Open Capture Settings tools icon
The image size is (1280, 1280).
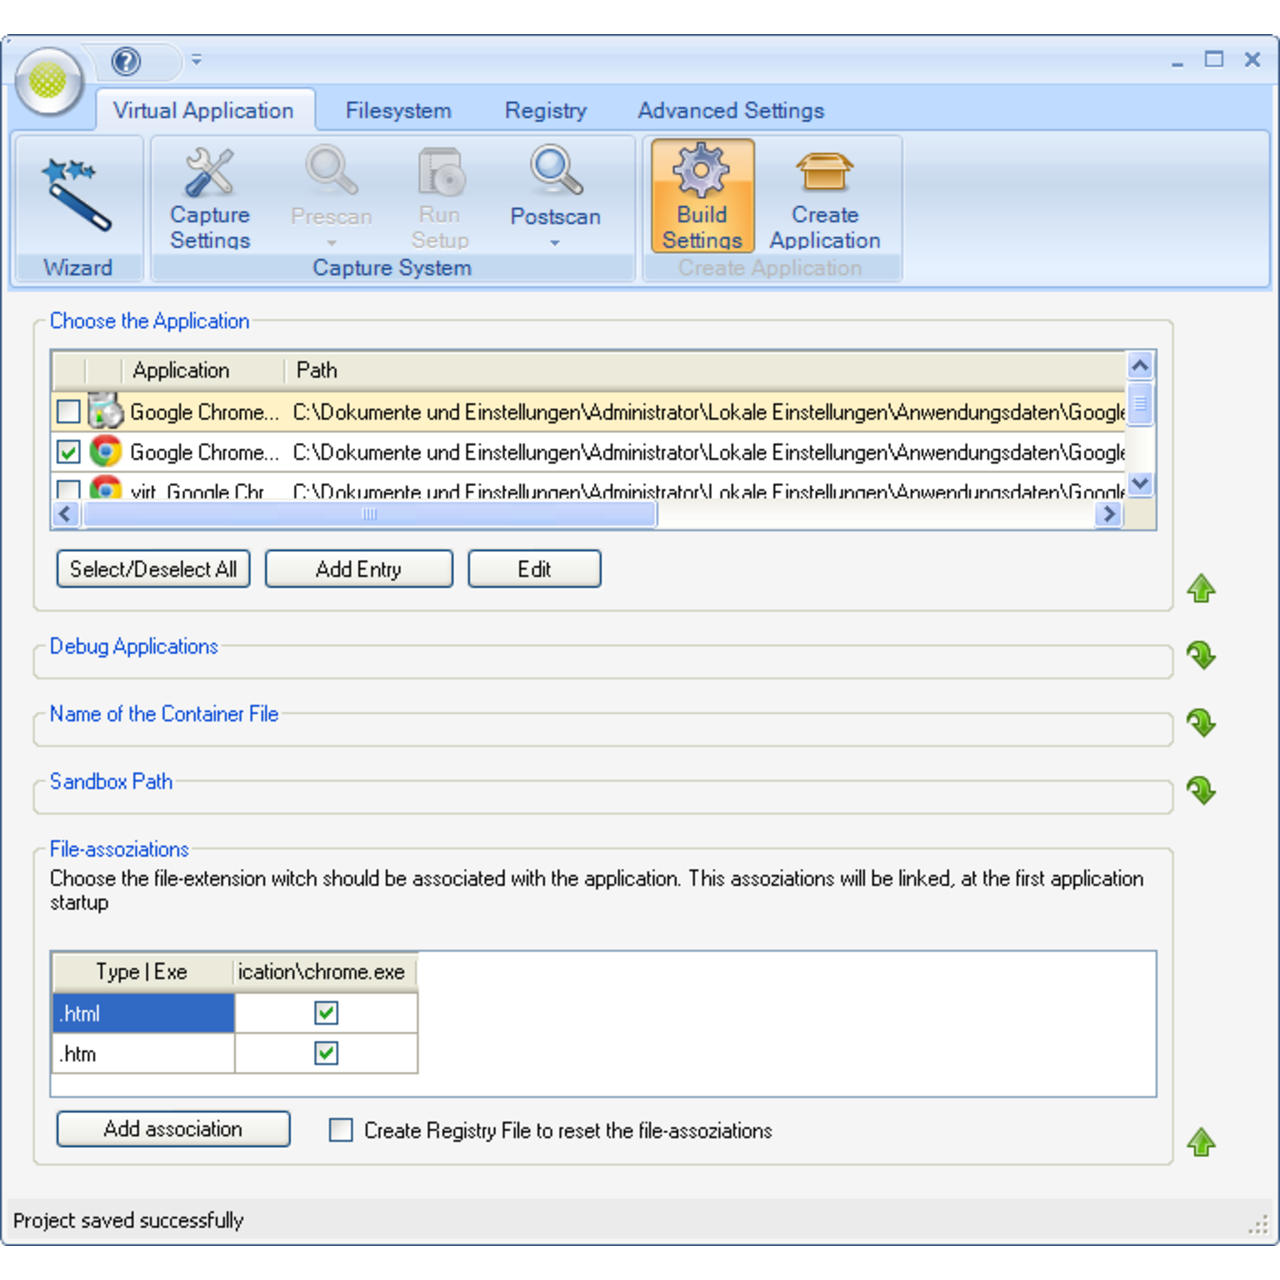(x=209, y=173)
